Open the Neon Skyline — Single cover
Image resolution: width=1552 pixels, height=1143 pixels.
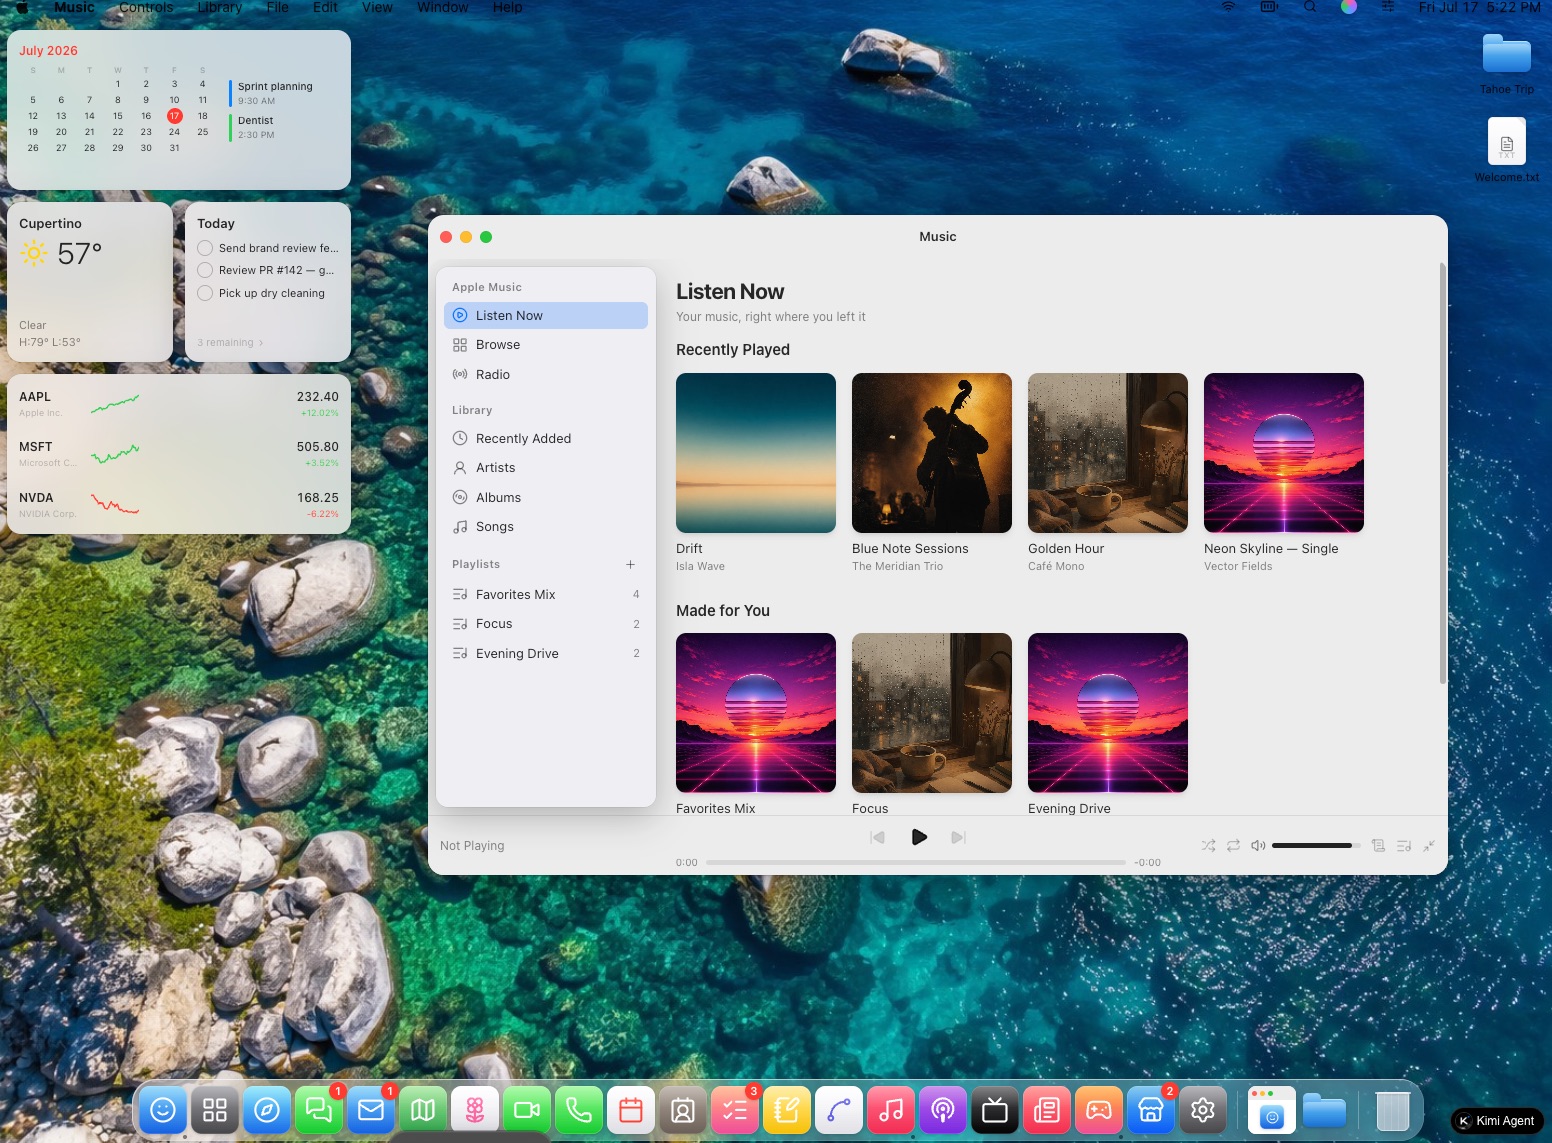1284,453
